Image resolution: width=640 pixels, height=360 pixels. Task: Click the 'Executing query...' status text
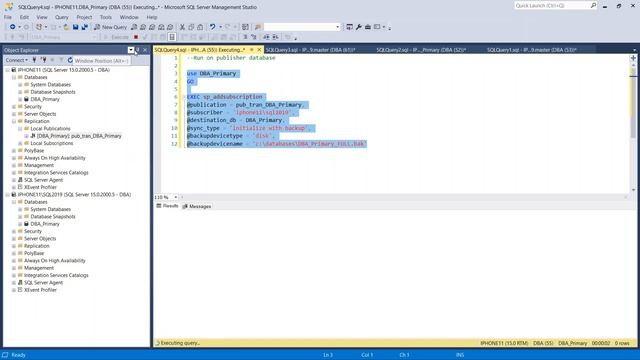(180, 343)
